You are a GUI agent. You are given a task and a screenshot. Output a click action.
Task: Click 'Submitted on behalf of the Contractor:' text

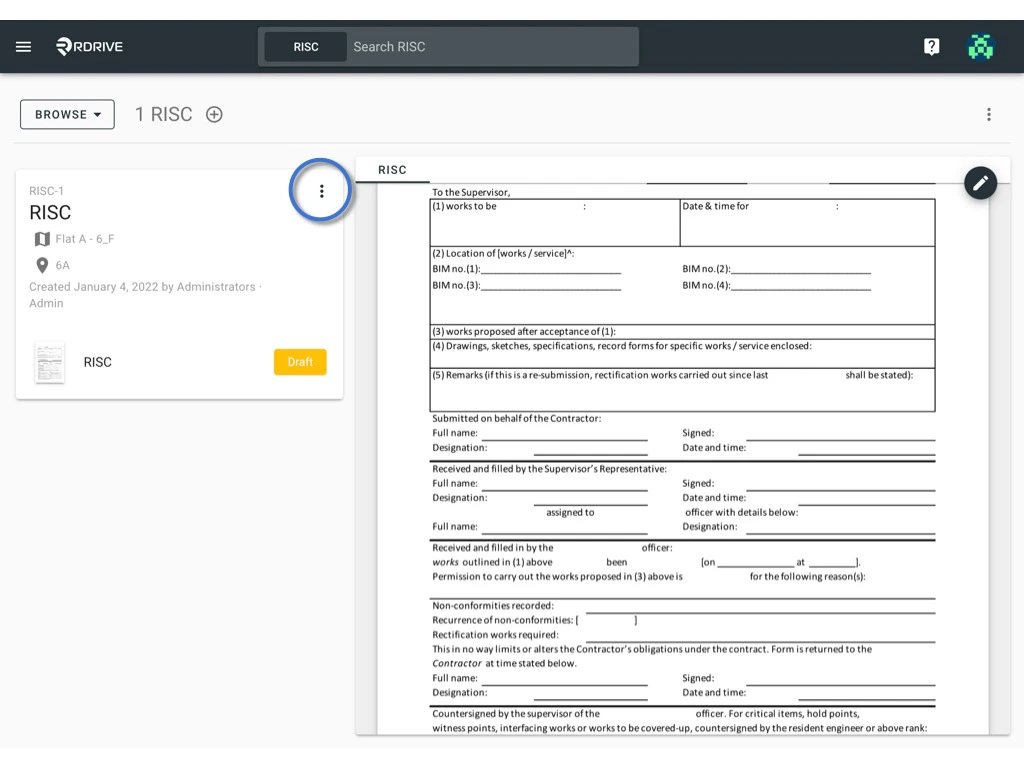[x=517, y=419]
